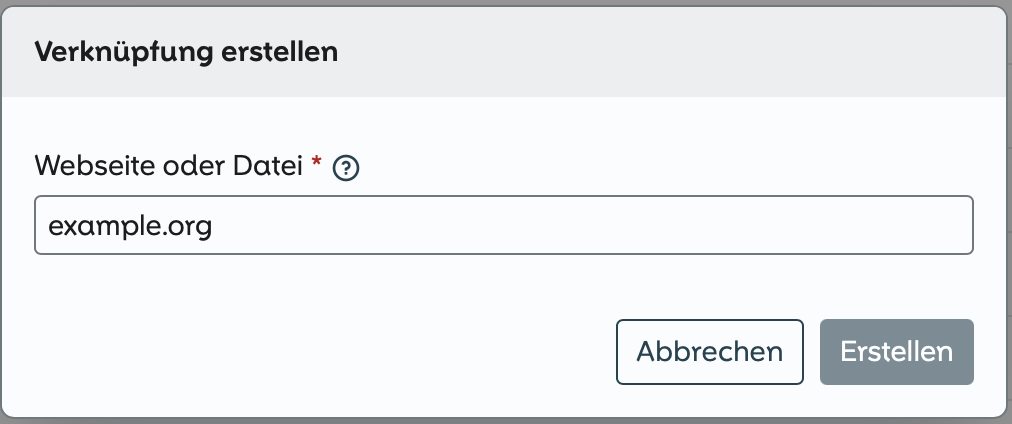
Task: Create the link with Erstellen
Action: coord(896,352)
